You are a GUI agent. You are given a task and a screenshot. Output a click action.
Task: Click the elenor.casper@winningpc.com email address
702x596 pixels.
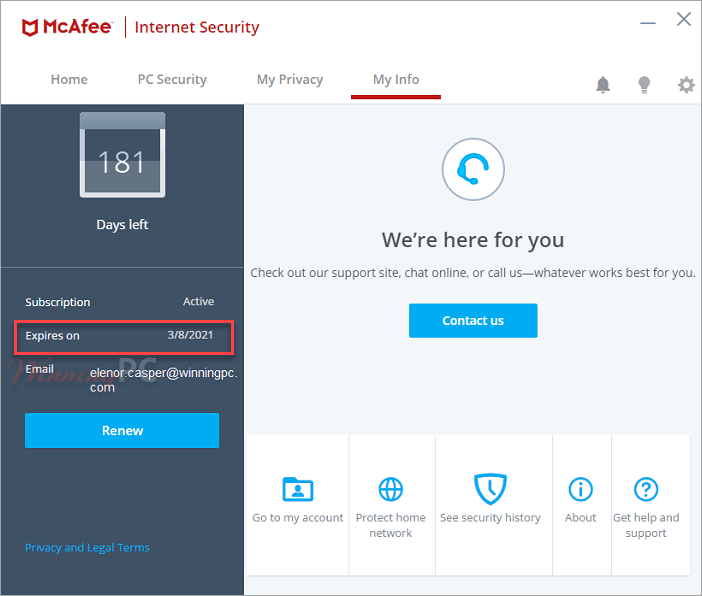pos(163,380)
